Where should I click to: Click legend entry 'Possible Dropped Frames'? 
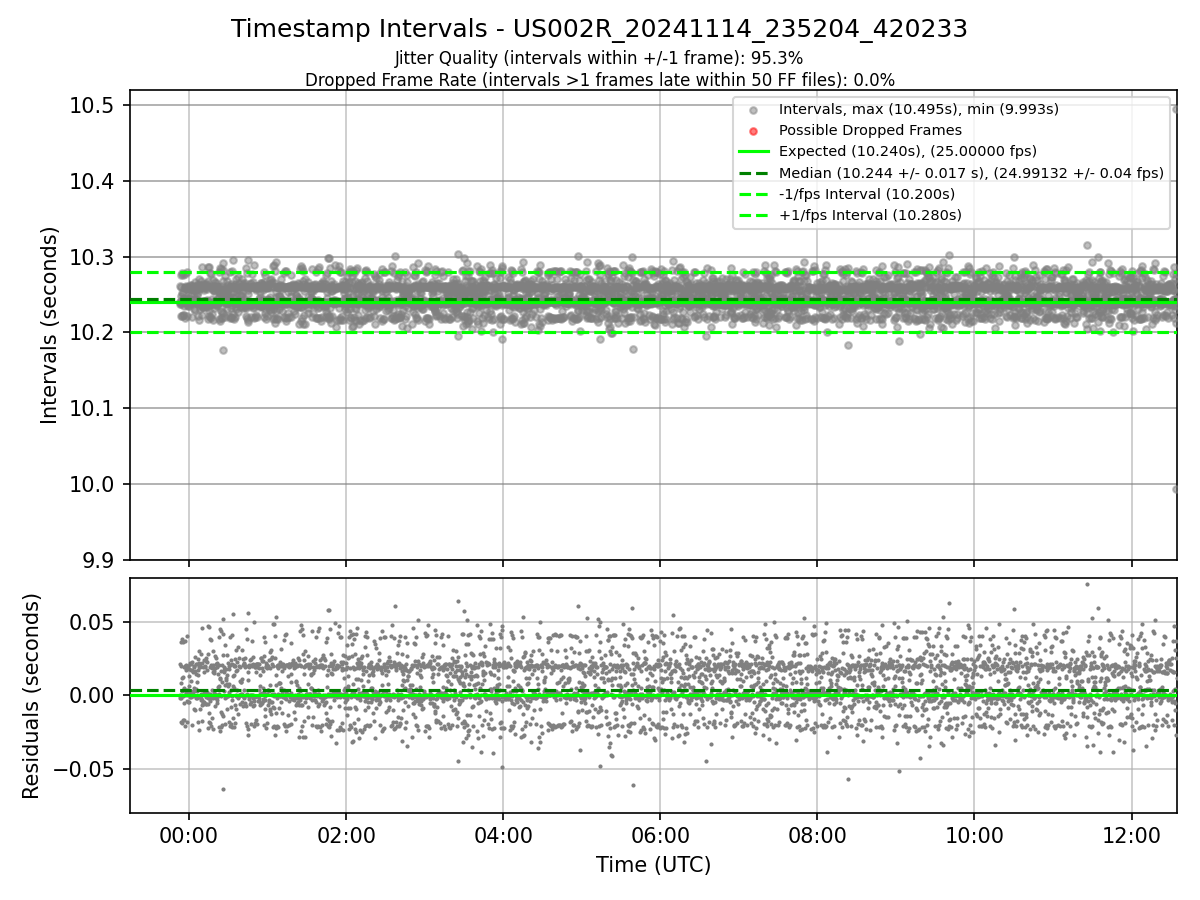(870, 130)
